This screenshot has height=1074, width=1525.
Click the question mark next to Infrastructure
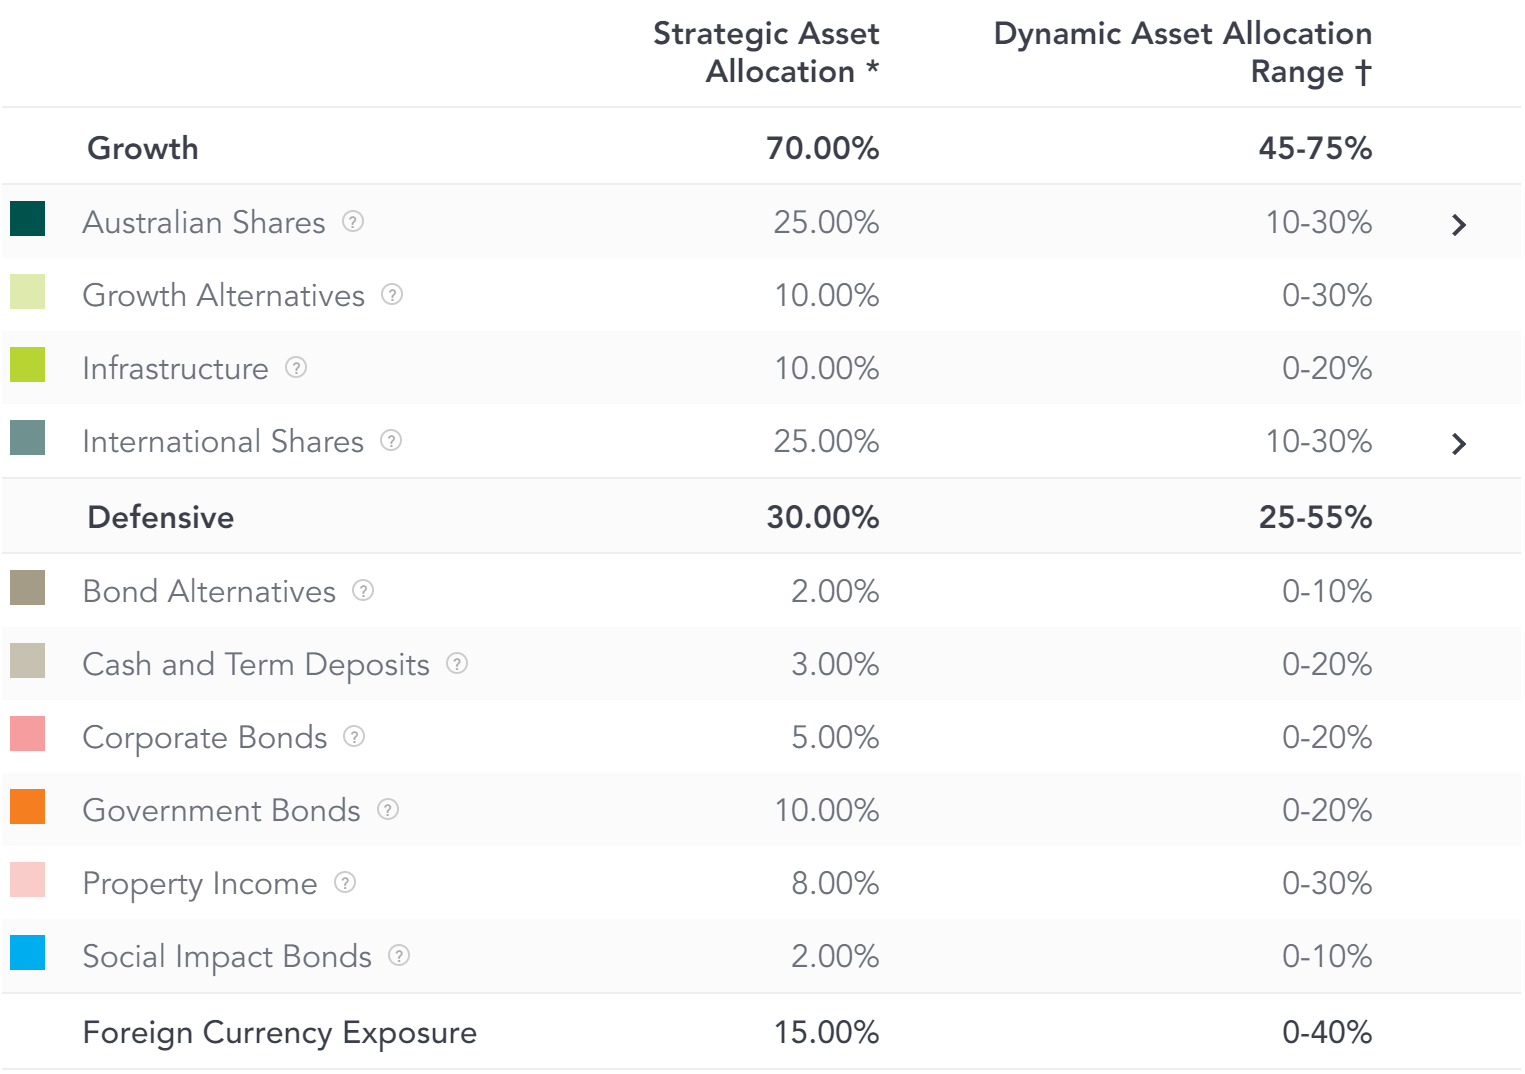click(296, 367)
